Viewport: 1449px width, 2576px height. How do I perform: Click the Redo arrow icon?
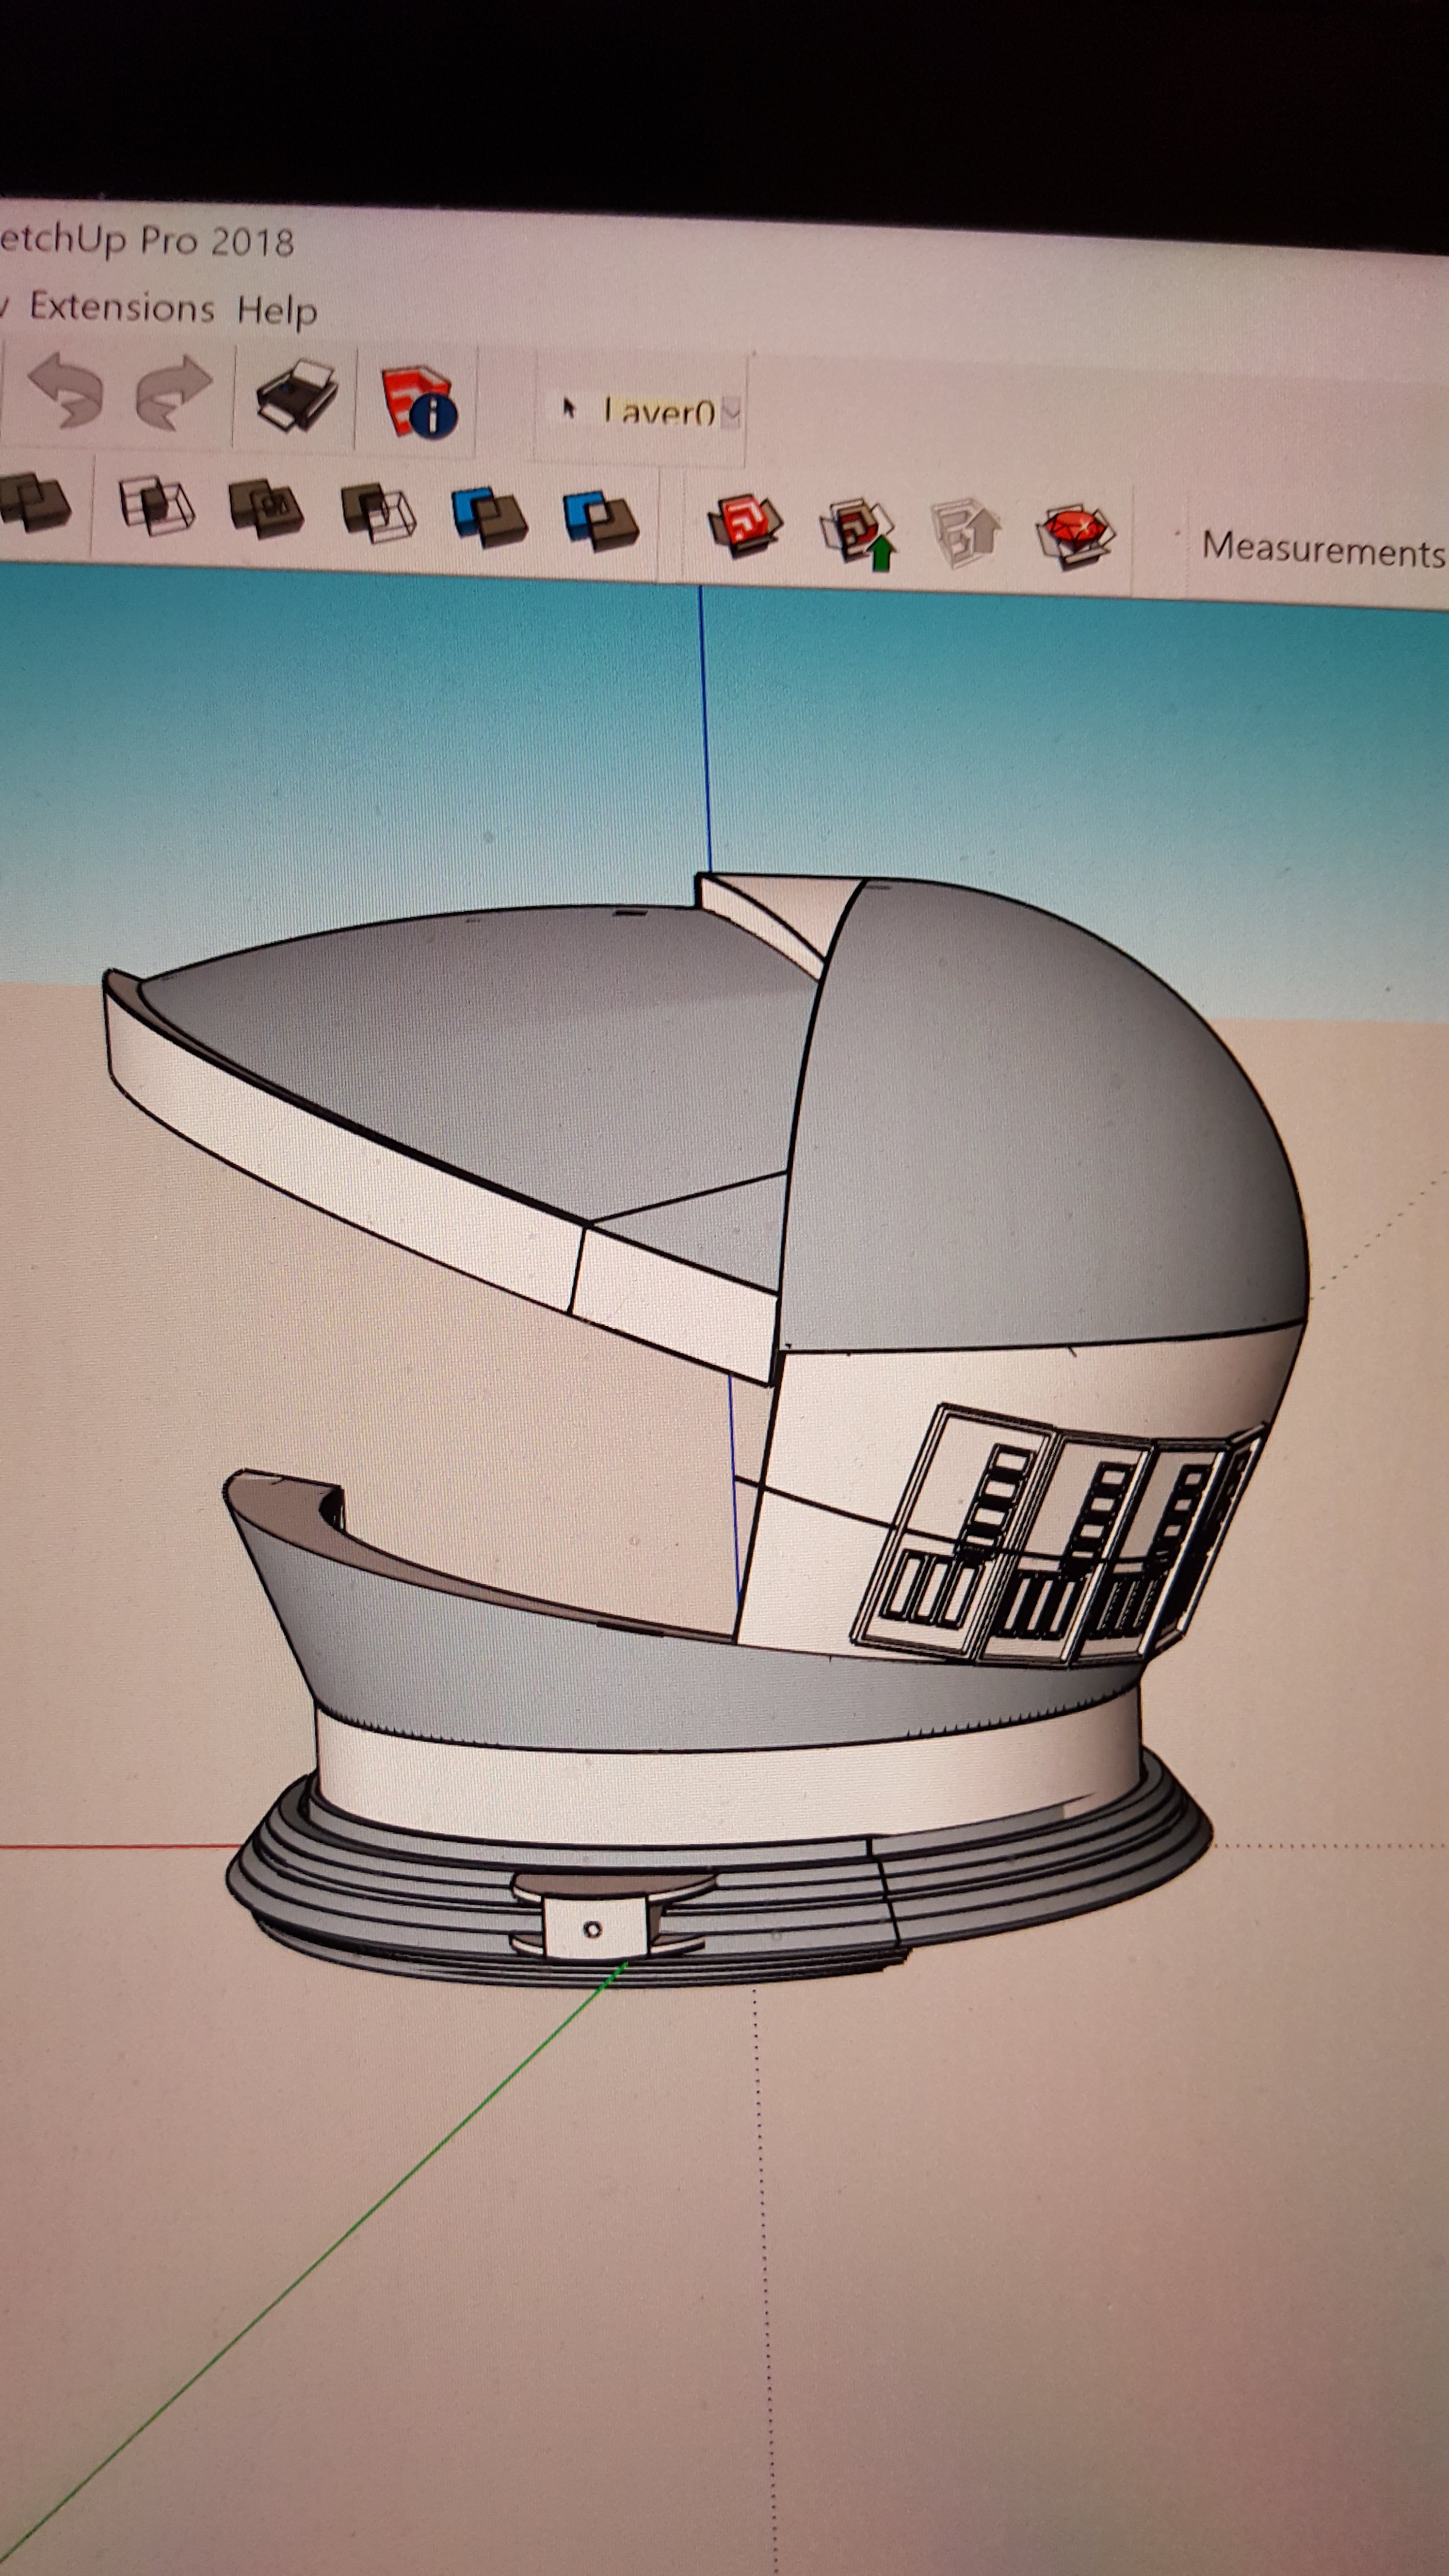pyautogui.click(x=174, y=394)
